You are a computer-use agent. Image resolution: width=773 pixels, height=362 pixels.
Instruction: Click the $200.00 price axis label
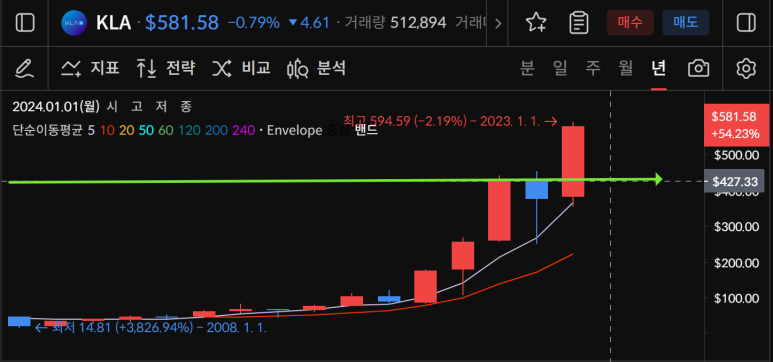737,262
